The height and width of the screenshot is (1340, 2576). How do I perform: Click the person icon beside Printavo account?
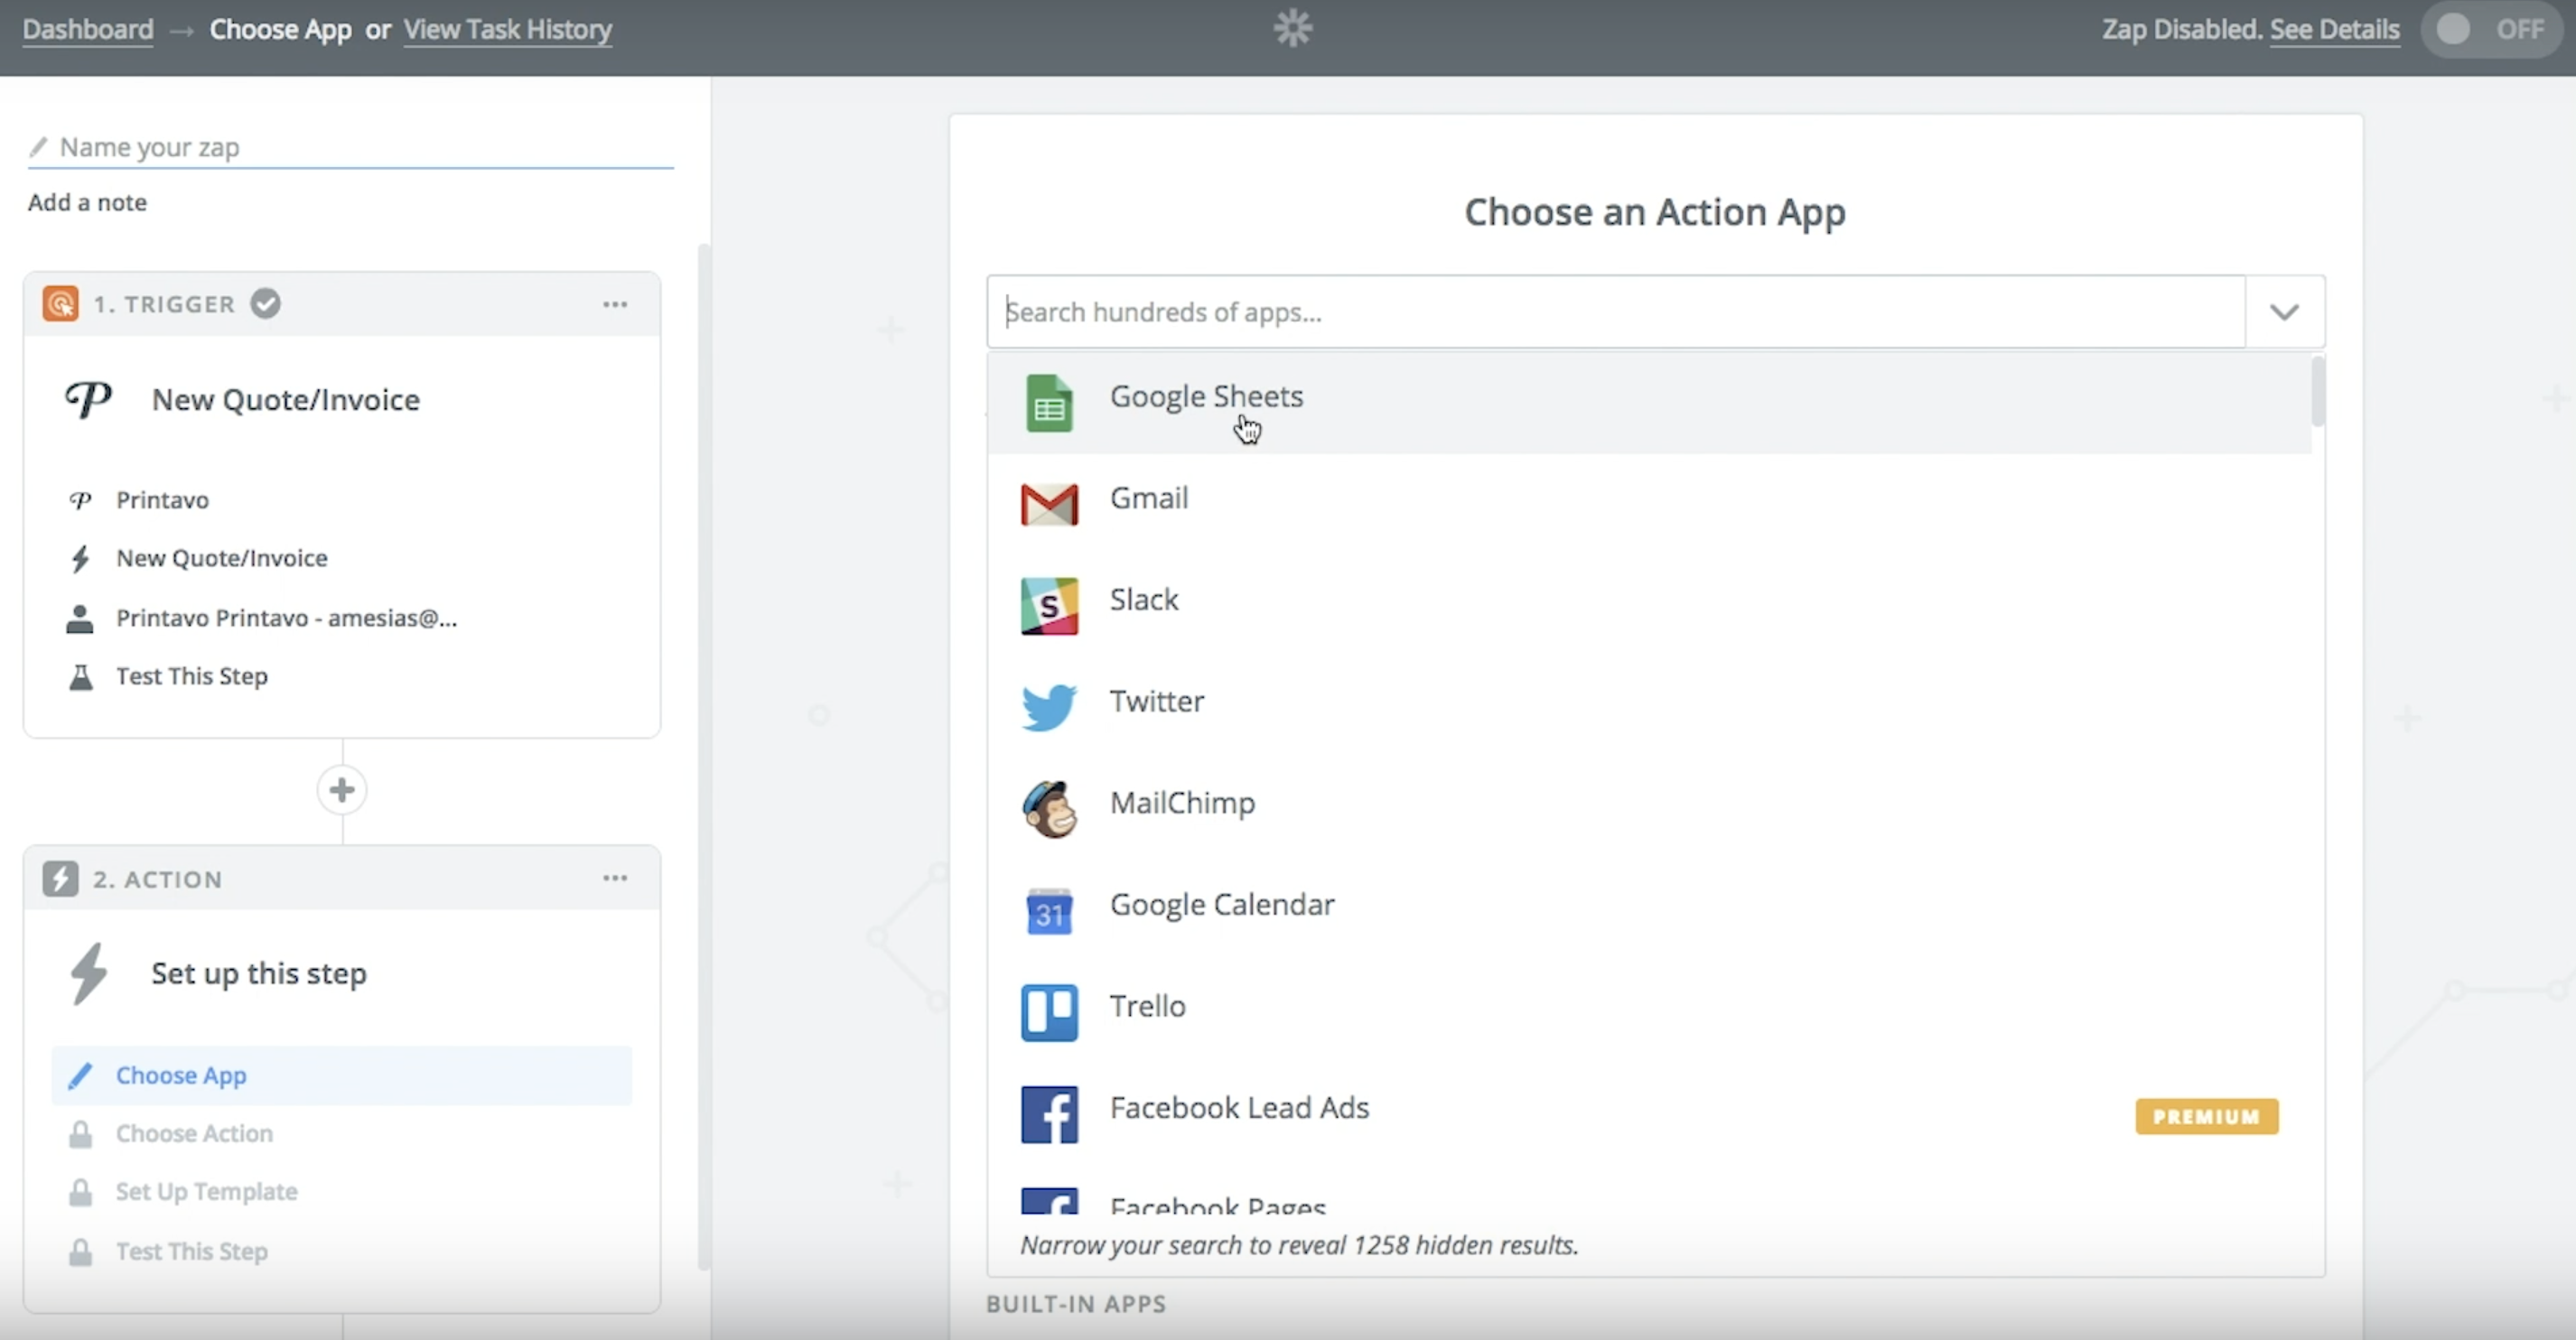[80, 618]
